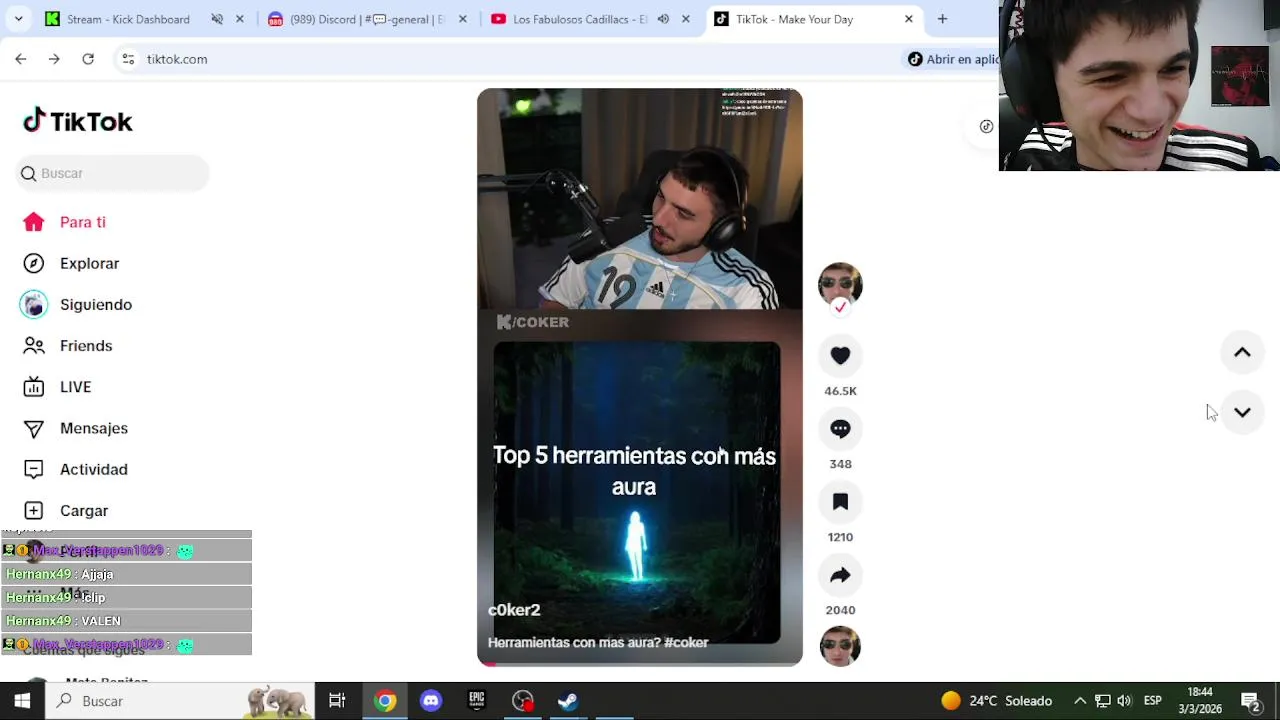Open Chrome from the taskbar
The width and height of the screenshot is (1280, 720).
tap(385, 701)
